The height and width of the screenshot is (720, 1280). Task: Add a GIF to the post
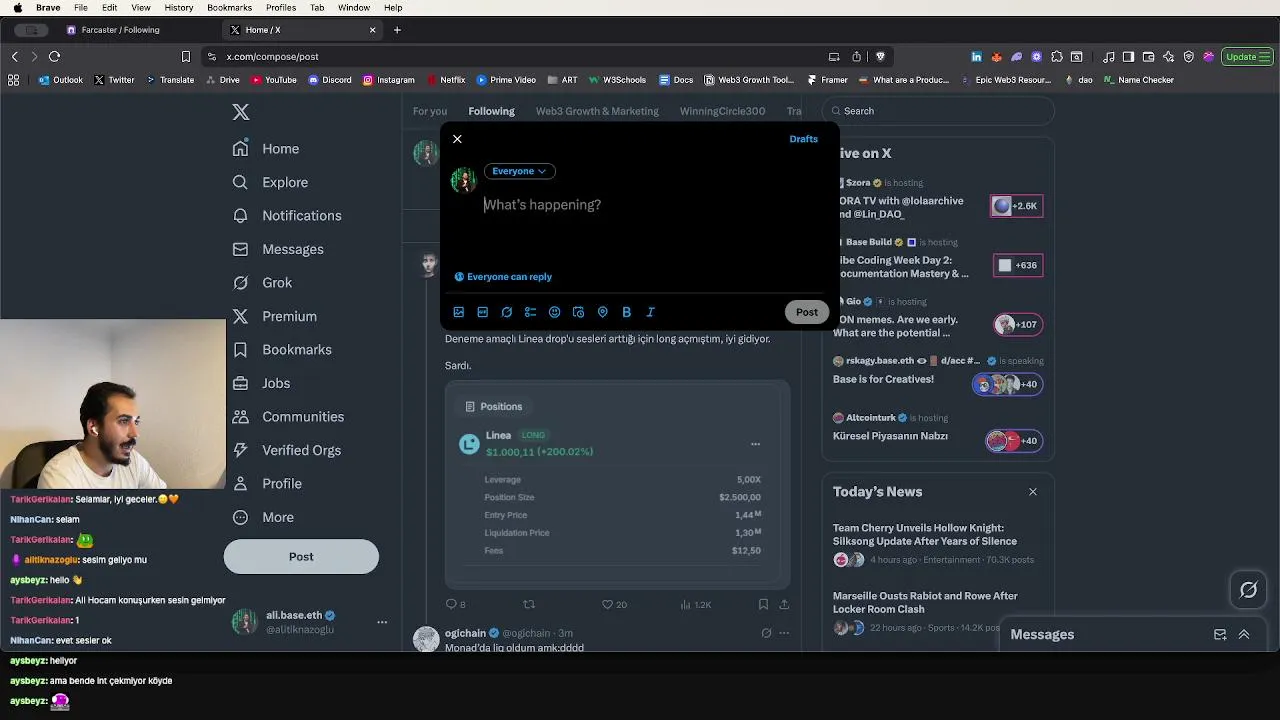(x=483, y=312)
